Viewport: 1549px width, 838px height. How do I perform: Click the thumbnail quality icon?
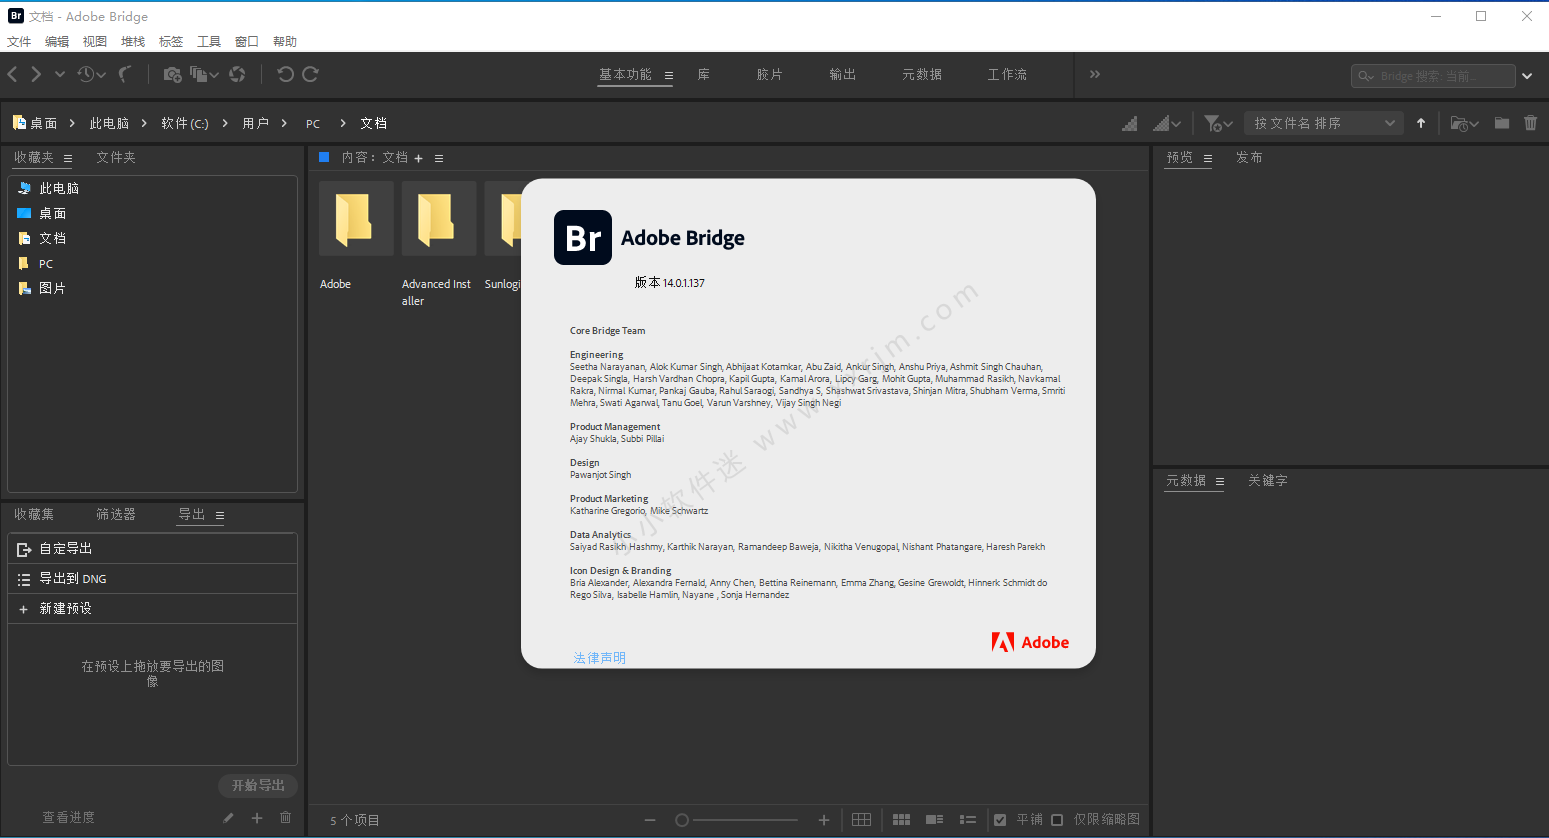coord(1130,123)
